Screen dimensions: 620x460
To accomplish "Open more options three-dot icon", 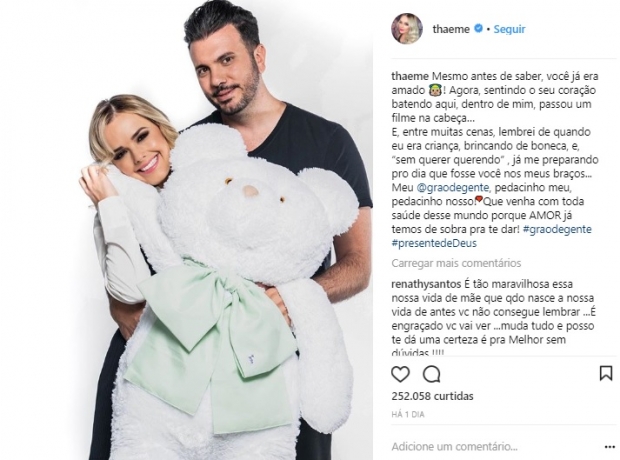I will coord(610,447).
